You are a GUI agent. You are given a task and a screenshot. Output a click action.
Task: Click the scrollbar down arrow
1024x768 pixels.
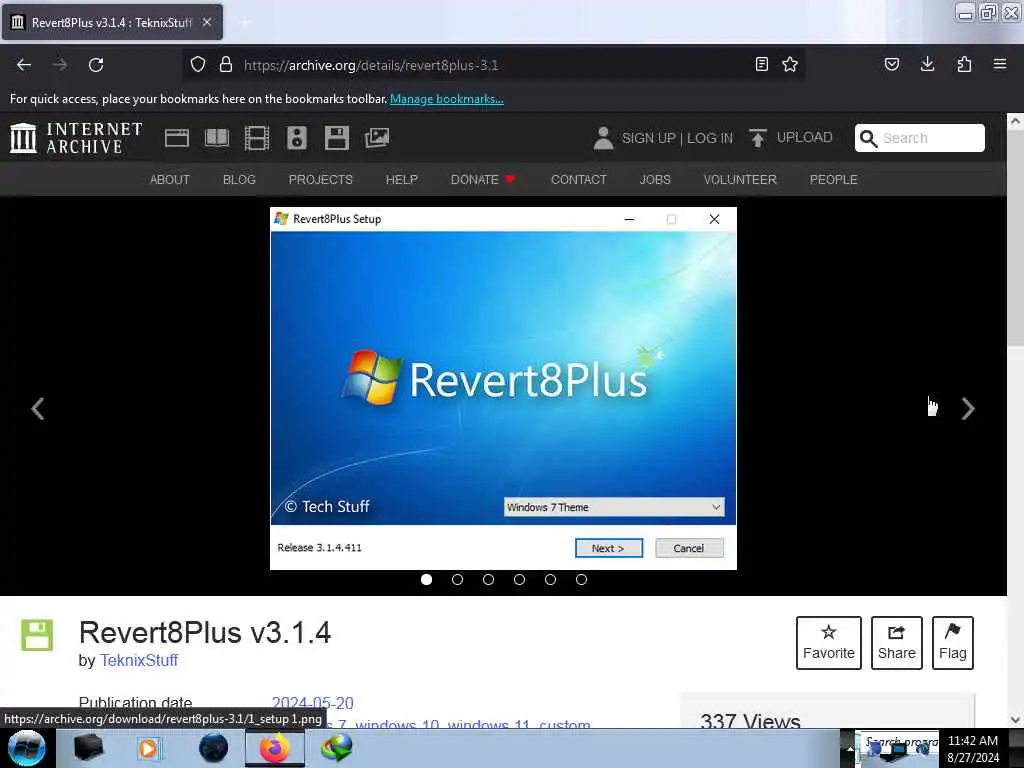[1016, 720]
